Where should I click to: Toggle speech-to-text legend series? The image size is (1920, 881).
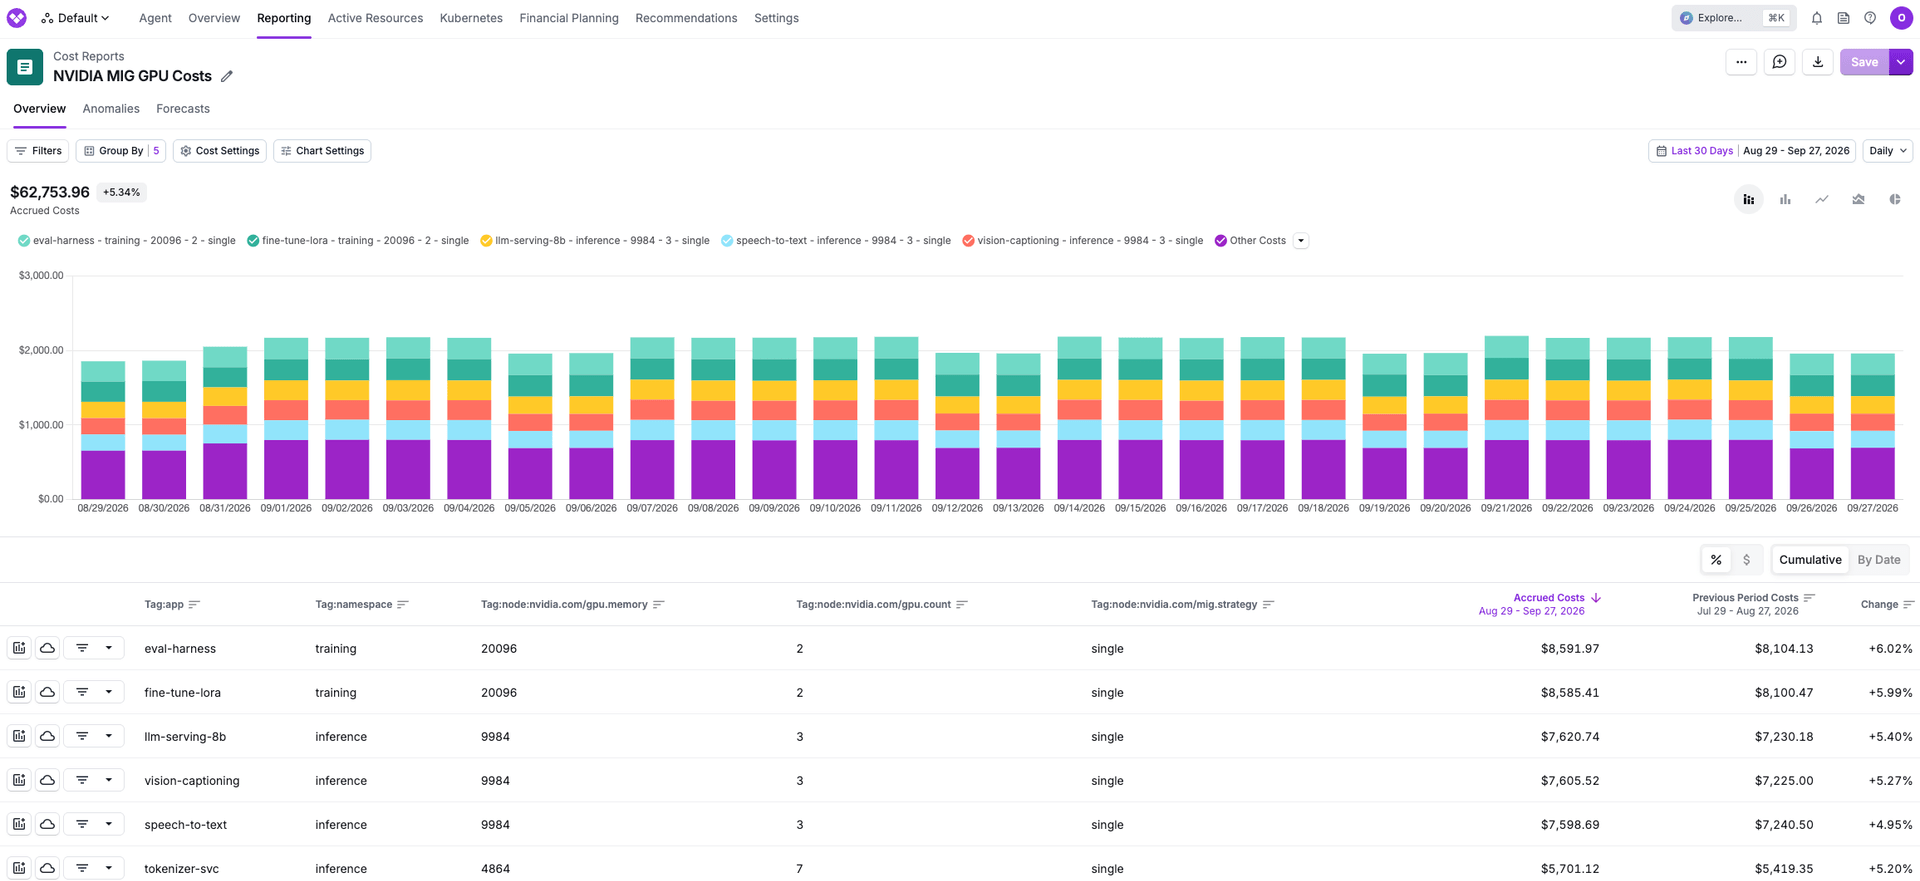click(836, 241)
